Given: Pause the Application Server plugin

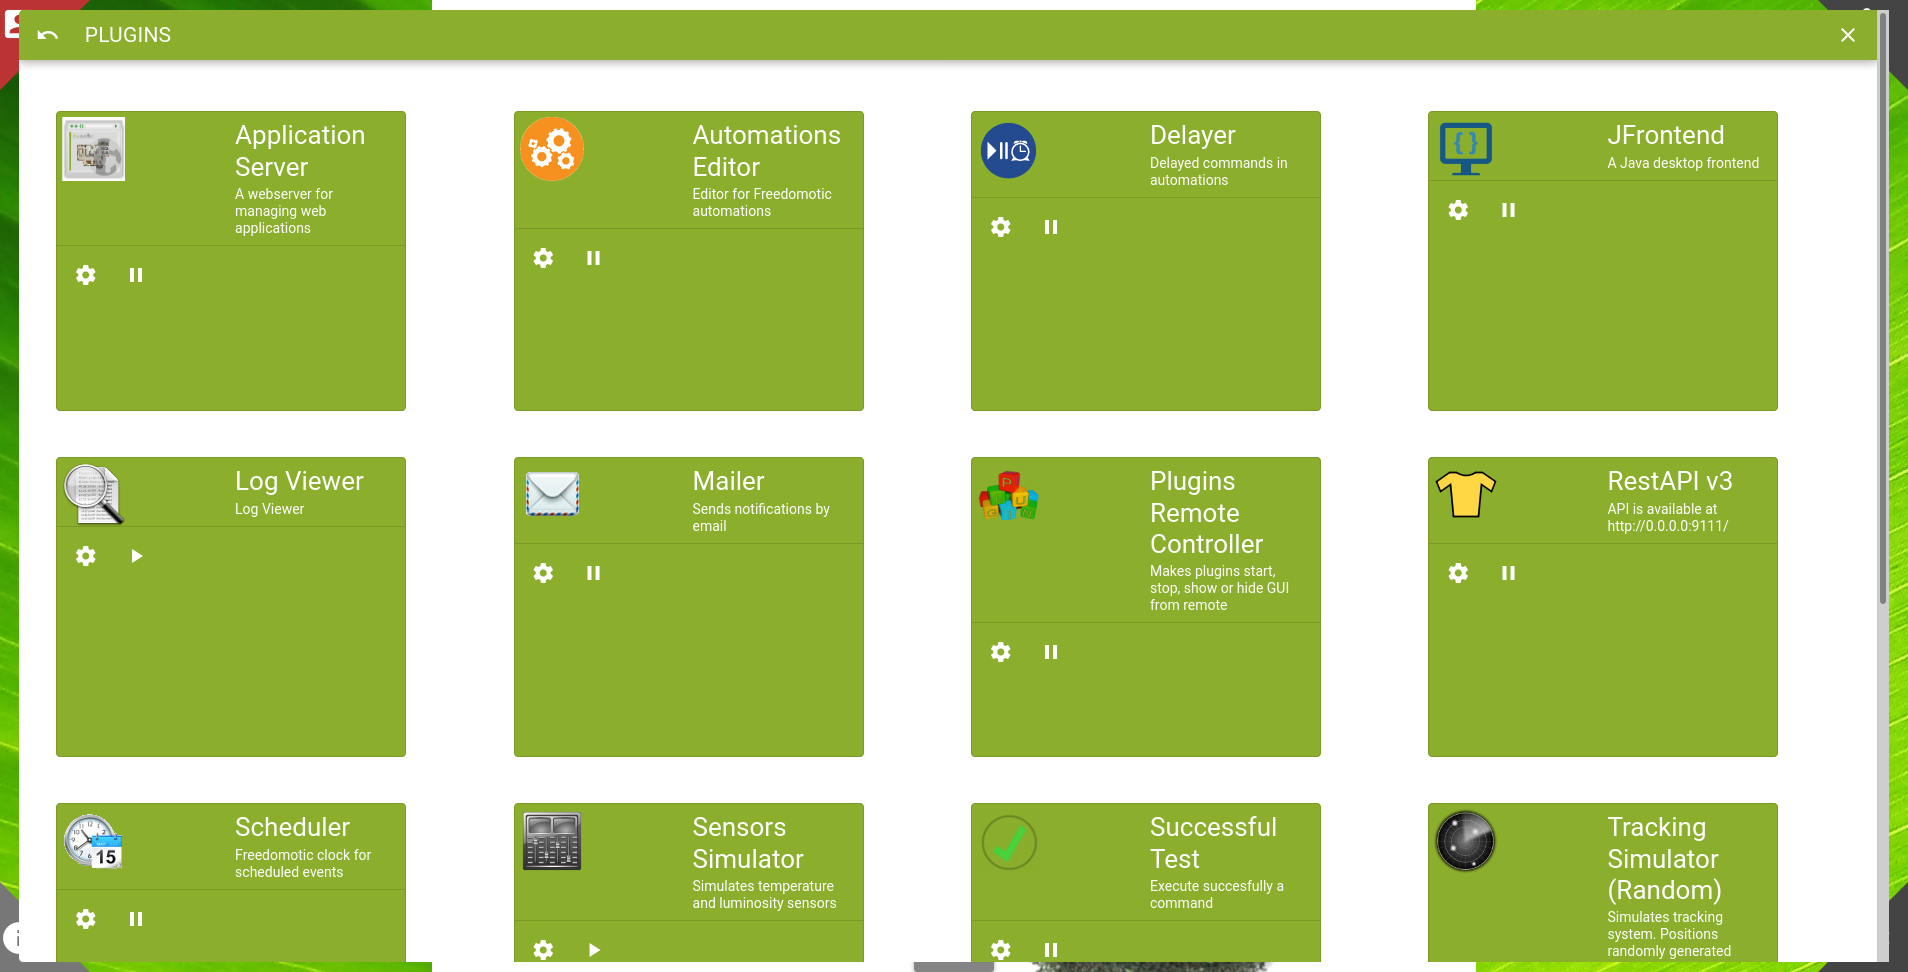Looking at the screenshot, I should pyautogui.click(x=136, y=275).
